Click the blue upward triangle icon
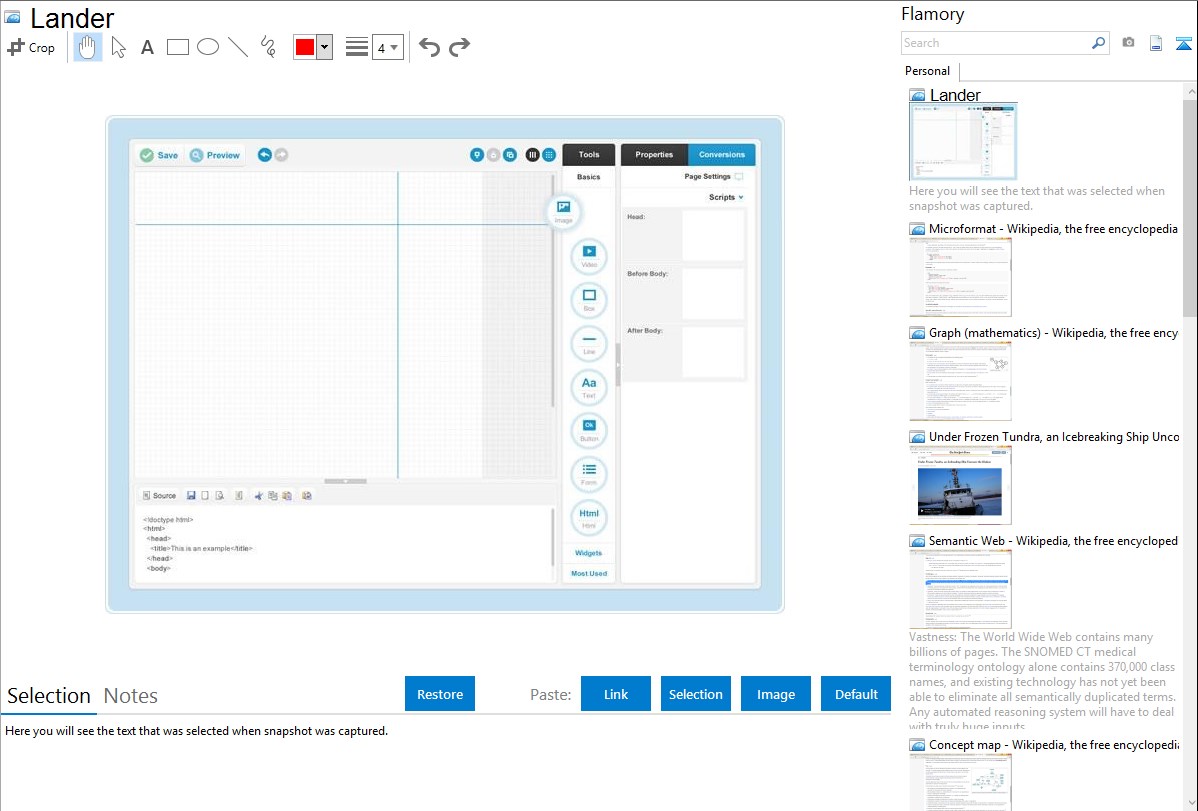1198x811 pixels. tap(1183, 43)
